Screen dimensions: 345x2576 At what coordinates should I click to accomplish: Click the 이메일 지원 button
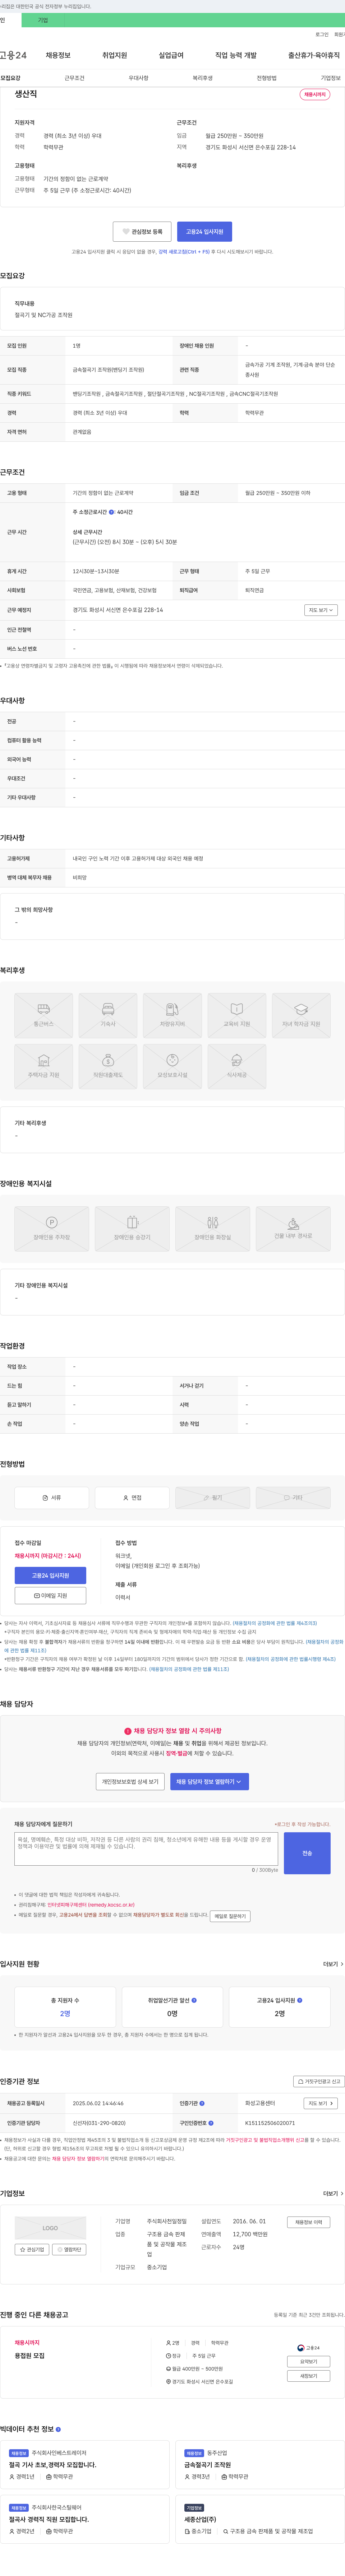point(50,1596)
